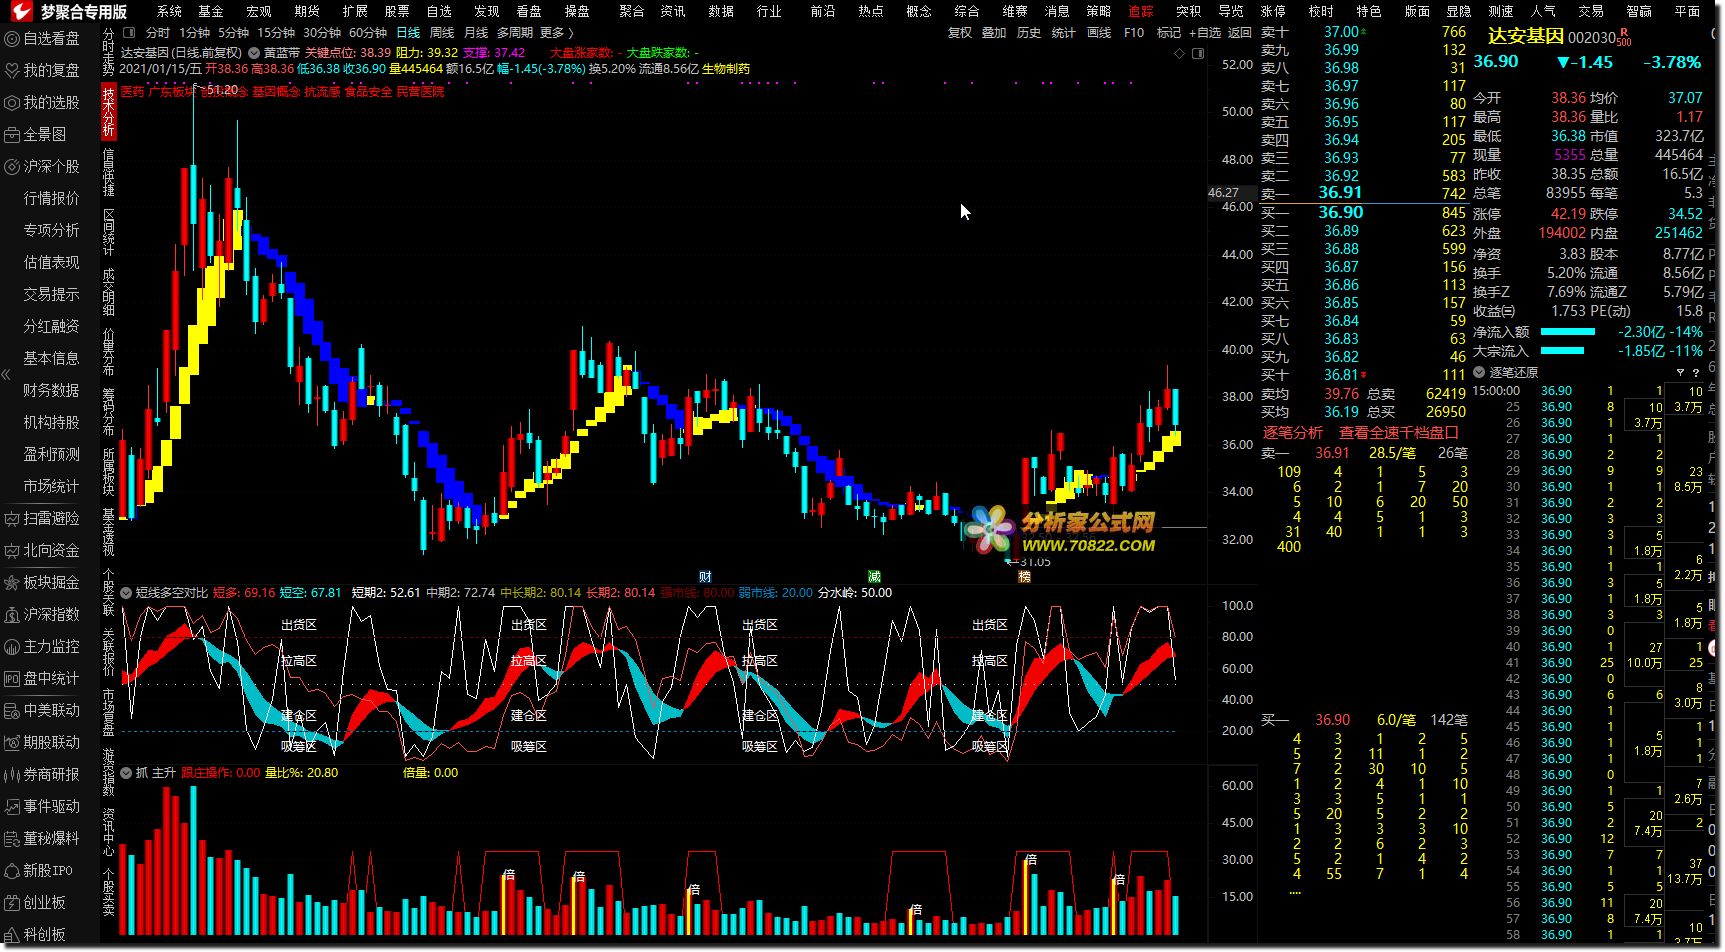Open 中美联动 sidebar entry
The width and height of the screenshot is (1725, 952).
pos(43,710)
